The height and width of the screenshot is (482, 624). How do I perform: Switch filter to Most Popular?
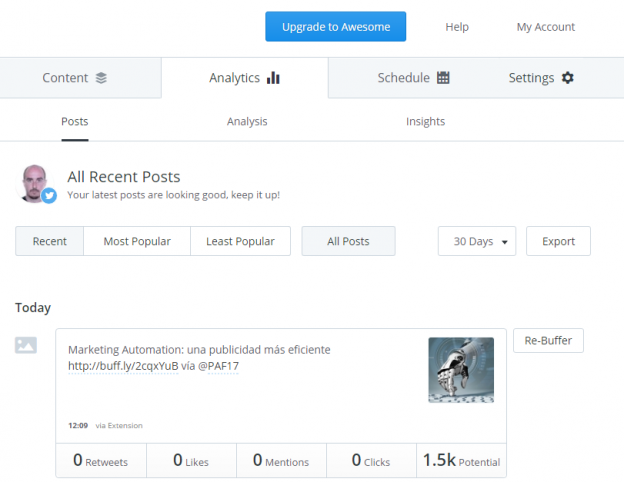pyautogui.click(x=137, y=241)
